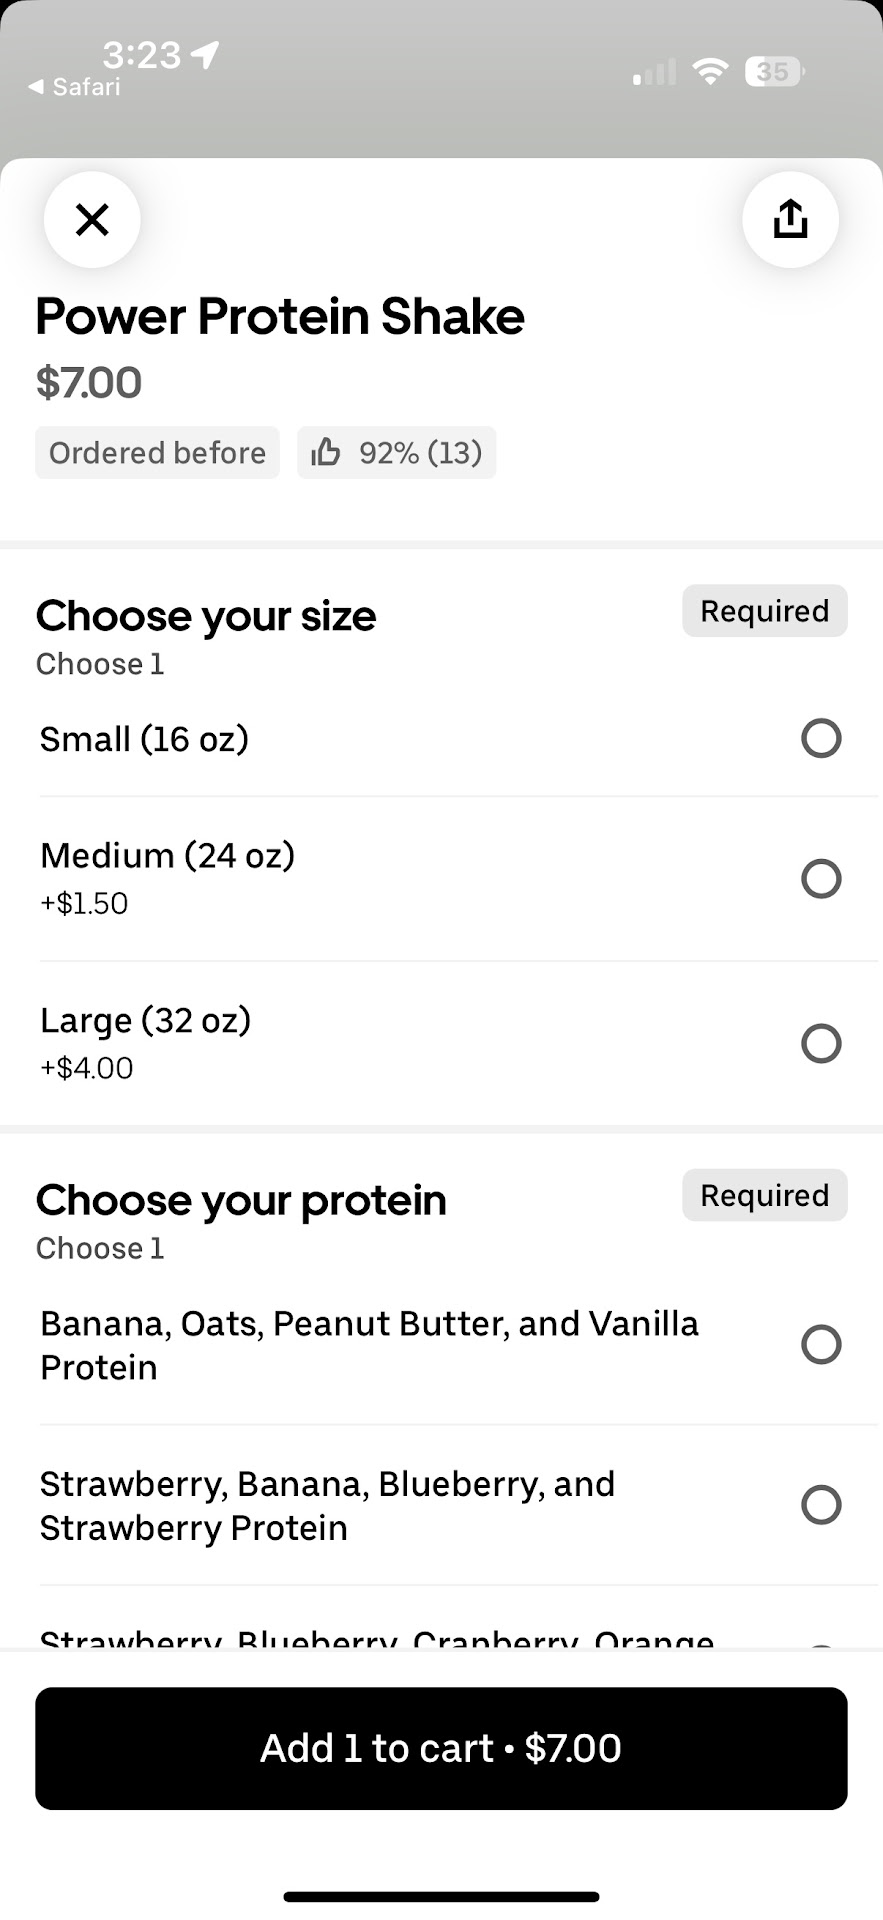This screenshot has height=1920, width=883.
Task: Tap Required badge for size section
Action: (764, 611)
